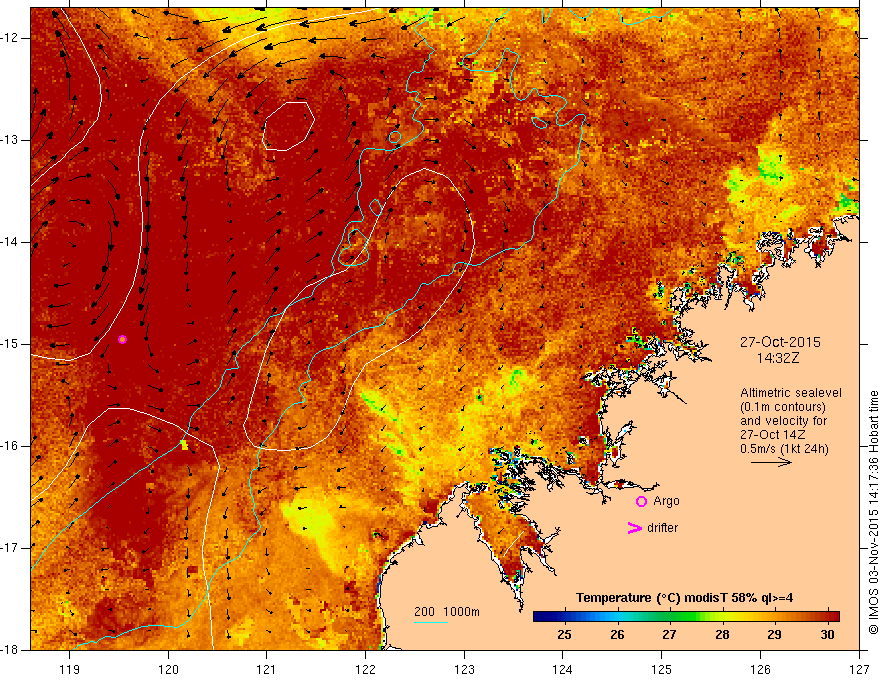This screenshot has width=880, height=680.
Task: Click the longitude axis label 120
Action: 168,669
